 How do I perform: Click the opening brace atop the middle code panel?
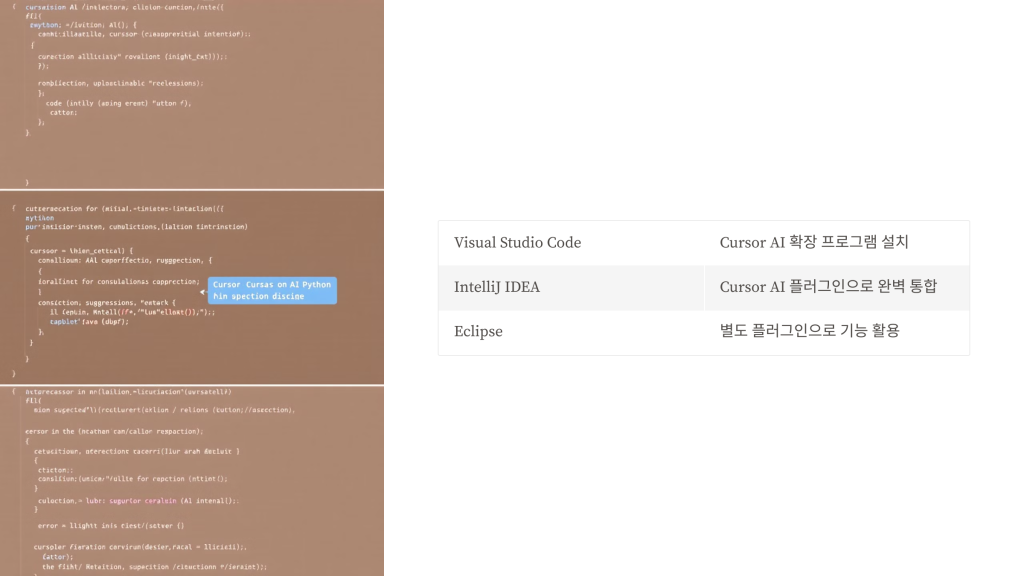14,208
